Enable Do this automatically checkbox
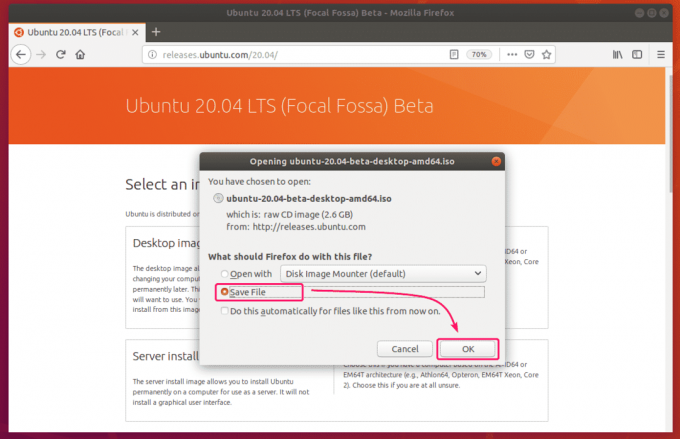680x439 pixels. click(225, 311)
